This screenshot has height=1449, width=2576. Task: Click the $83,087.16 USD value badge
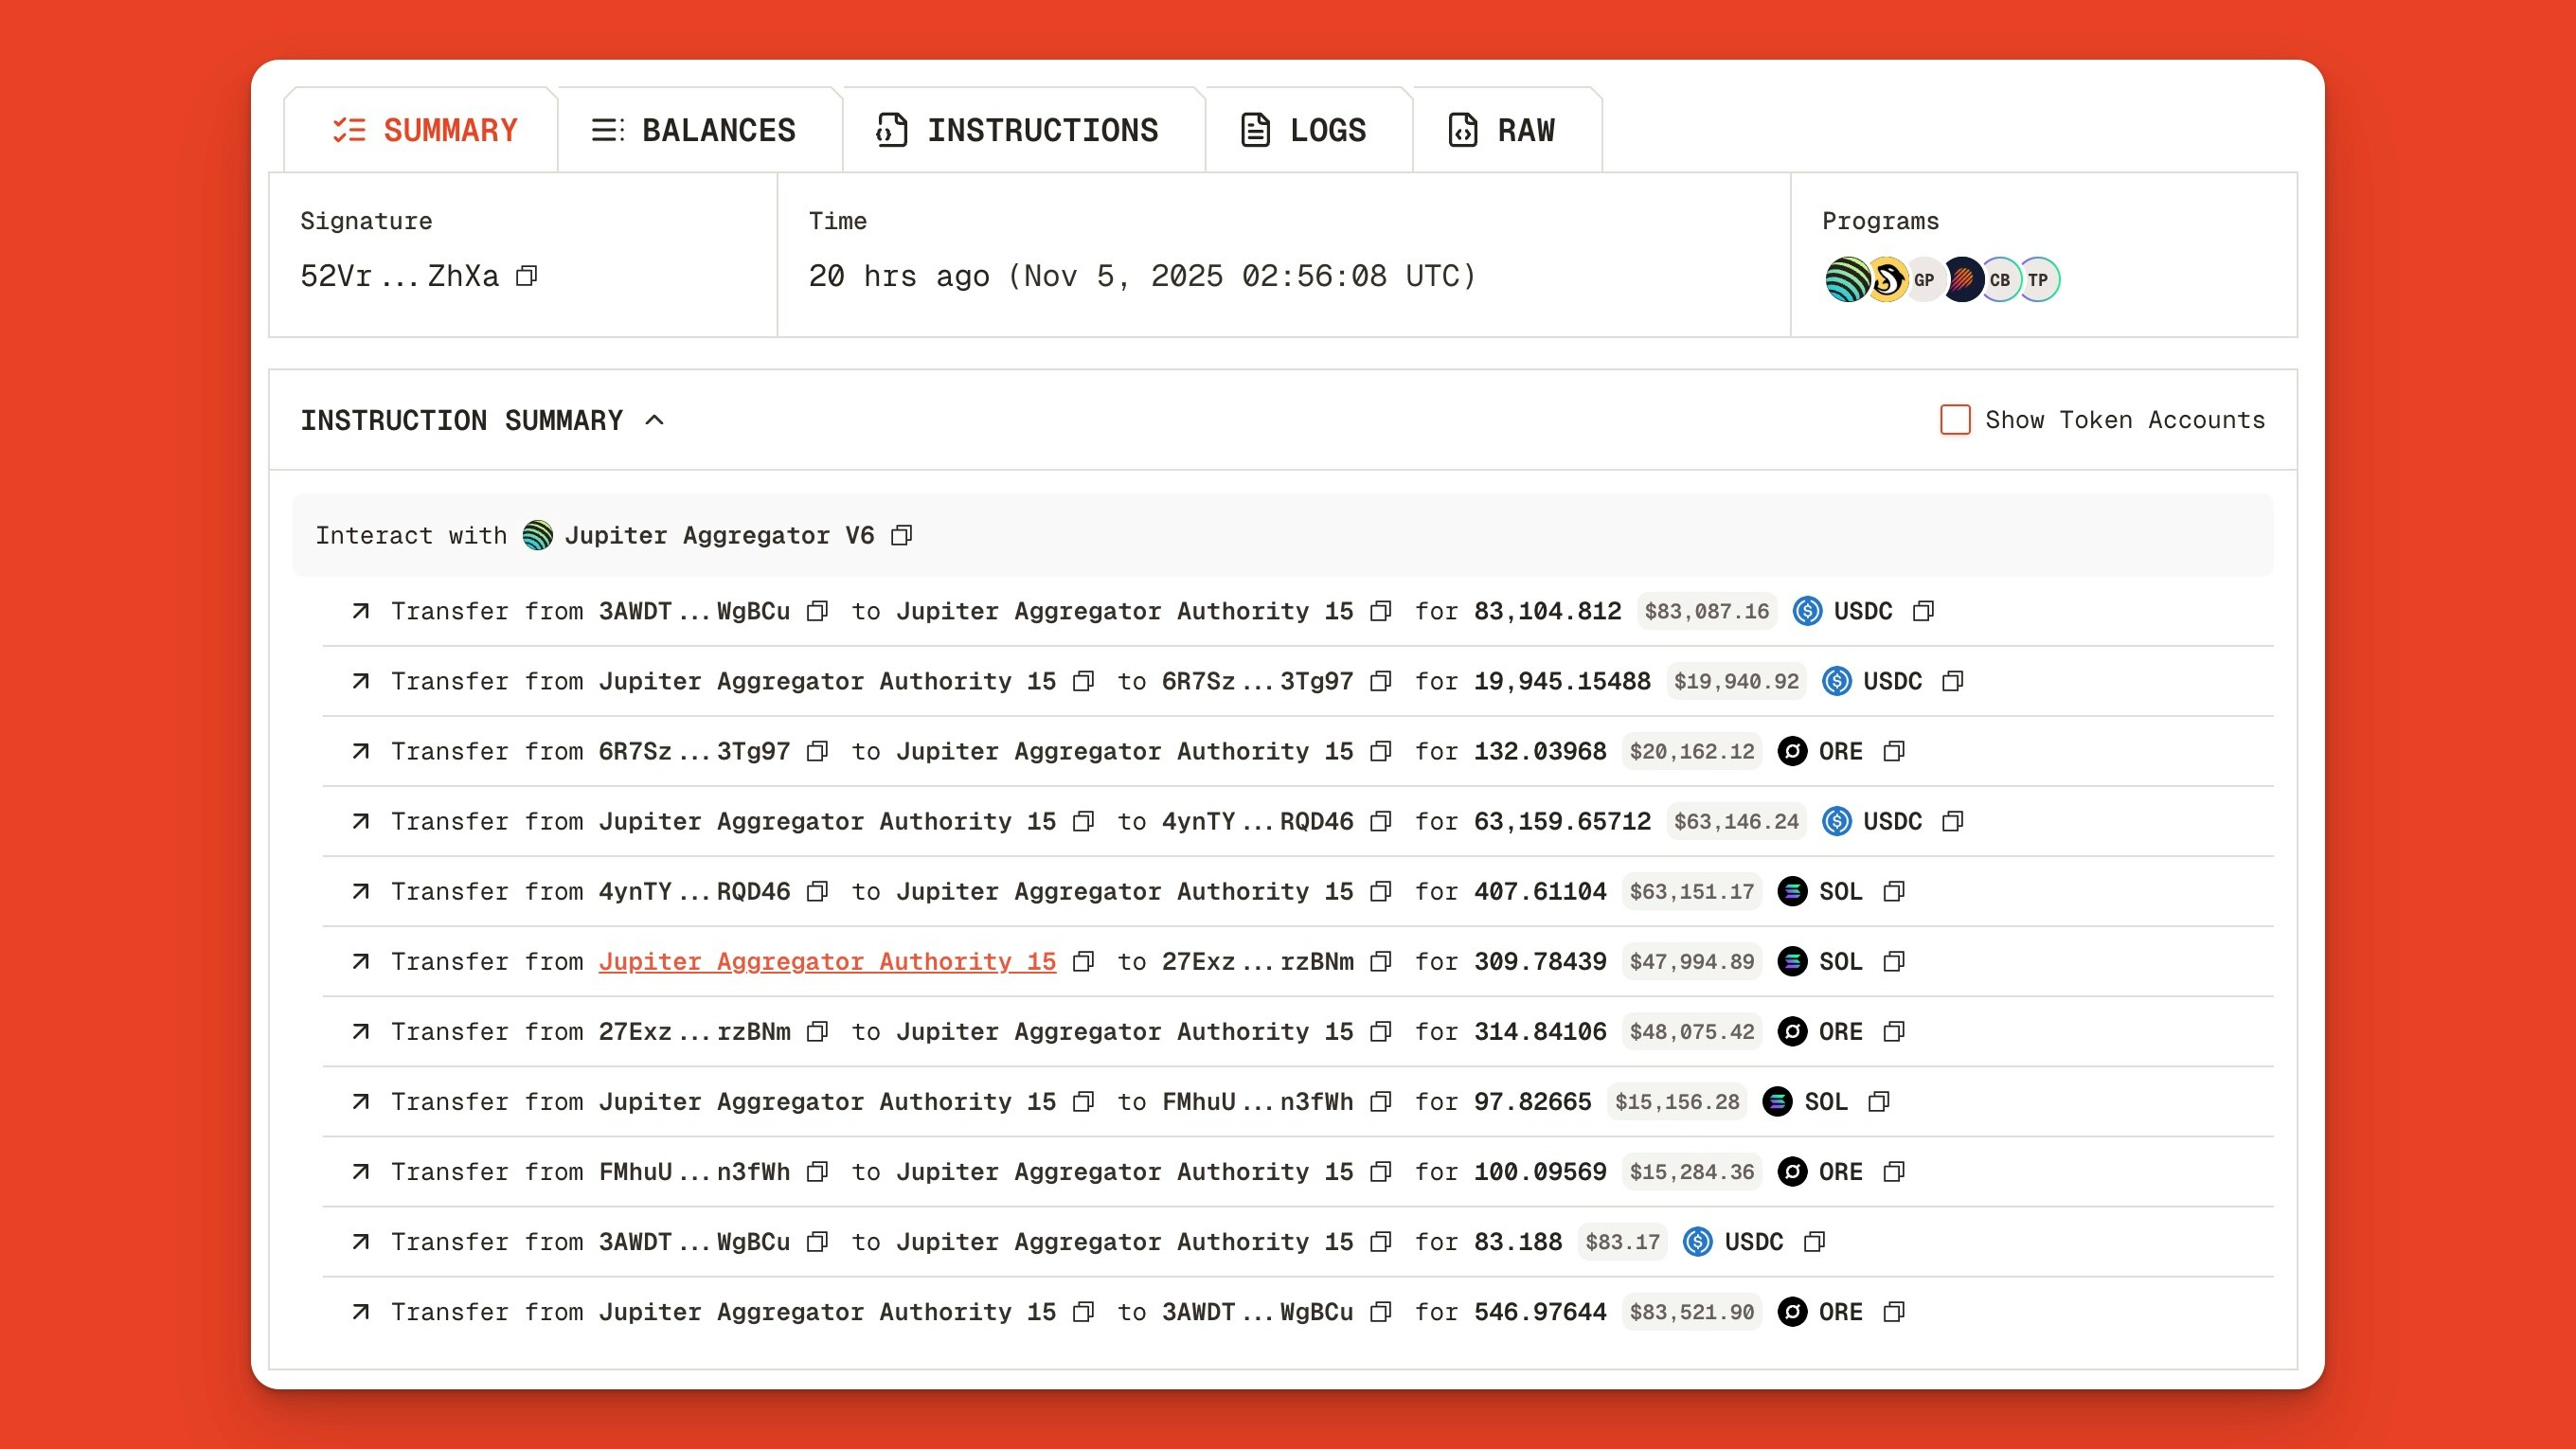1706,611
